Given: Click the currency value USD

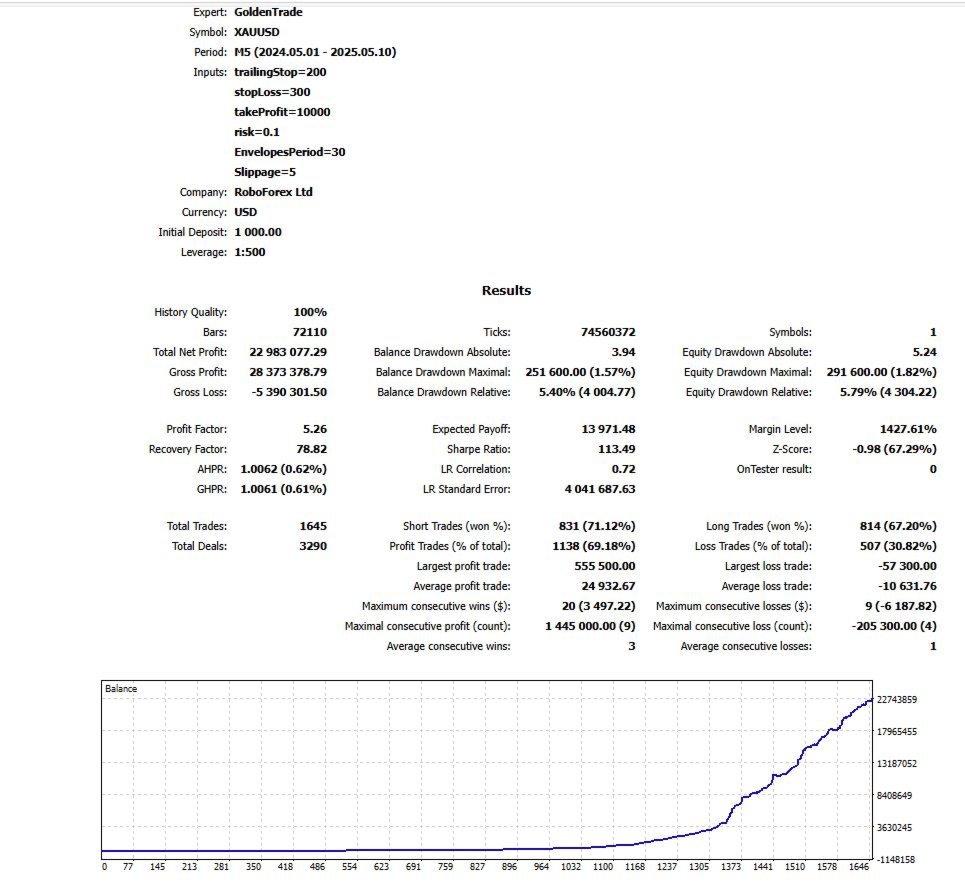Looking at the screenshot, I should point(246,212).
